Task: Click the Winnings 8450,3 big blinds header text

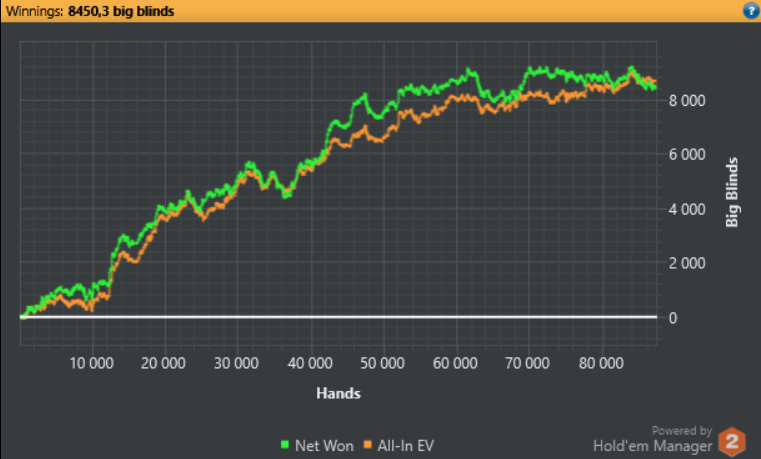Action: [x=90, y=11]
